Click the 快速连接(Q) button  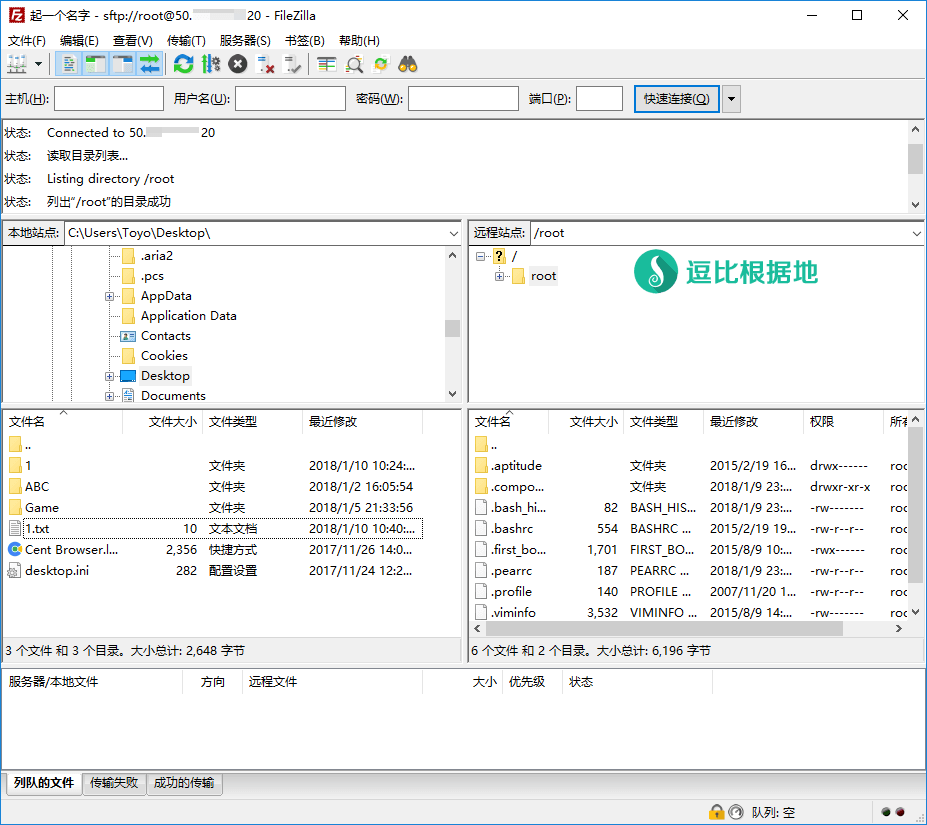(676, 99)
